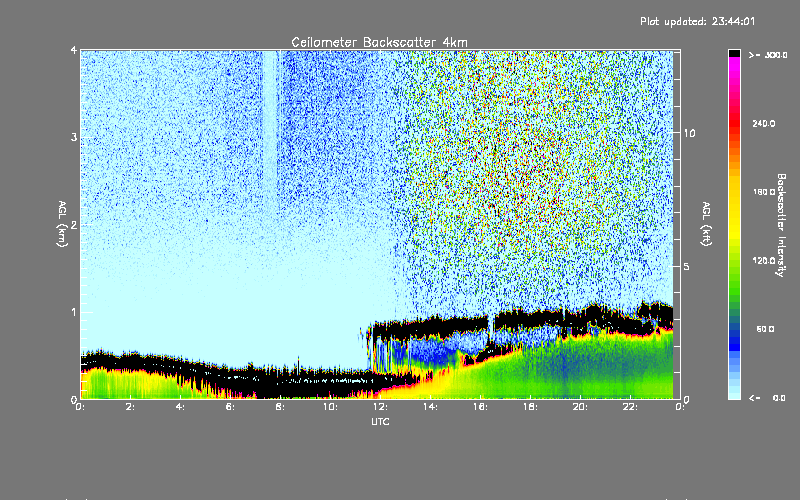Click the 3 km tick on the left axis

(x=74, y=137)
